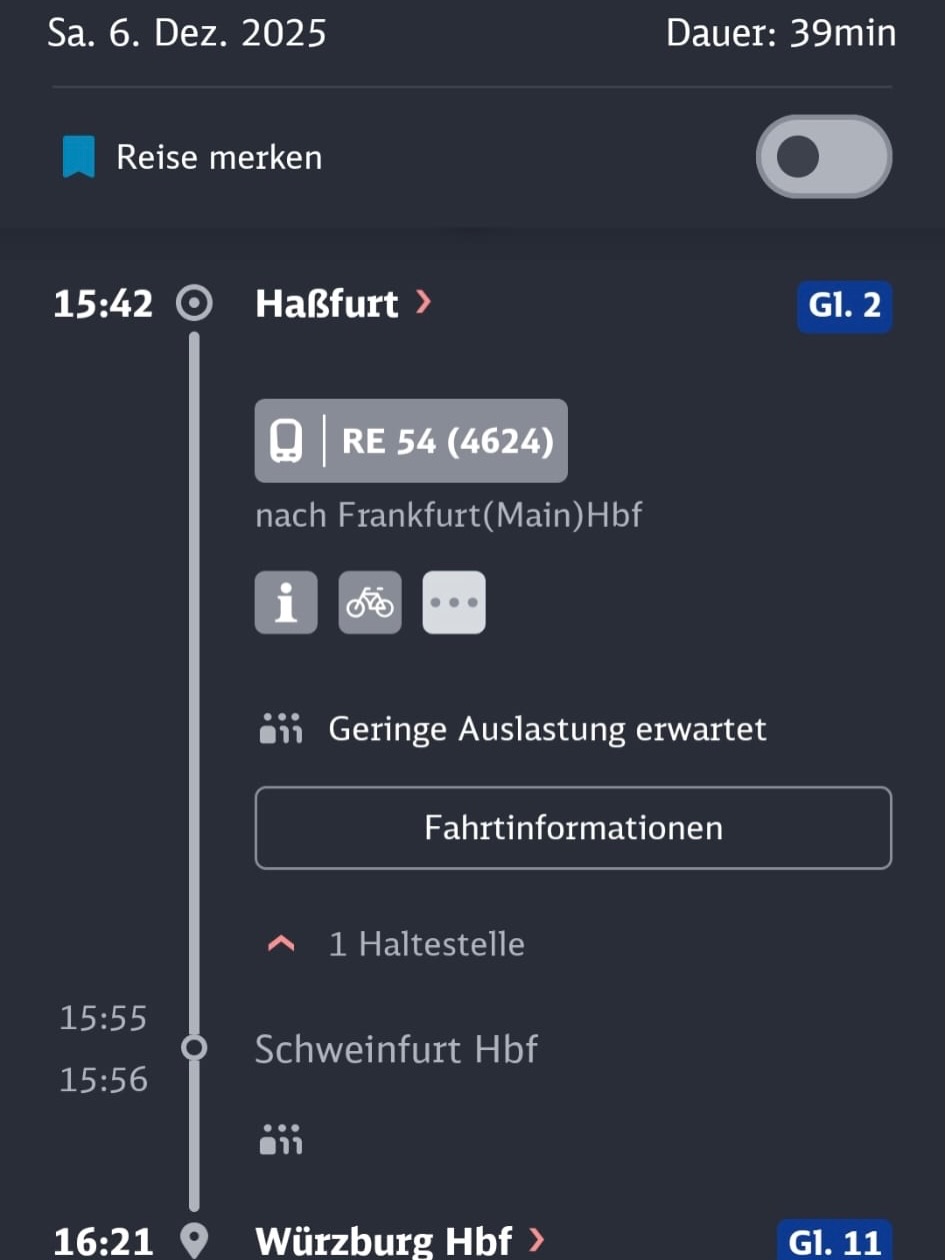945x1260 pixels.
Task: Tap the blue bookmark icon
Action: click(x=78, y=158)
